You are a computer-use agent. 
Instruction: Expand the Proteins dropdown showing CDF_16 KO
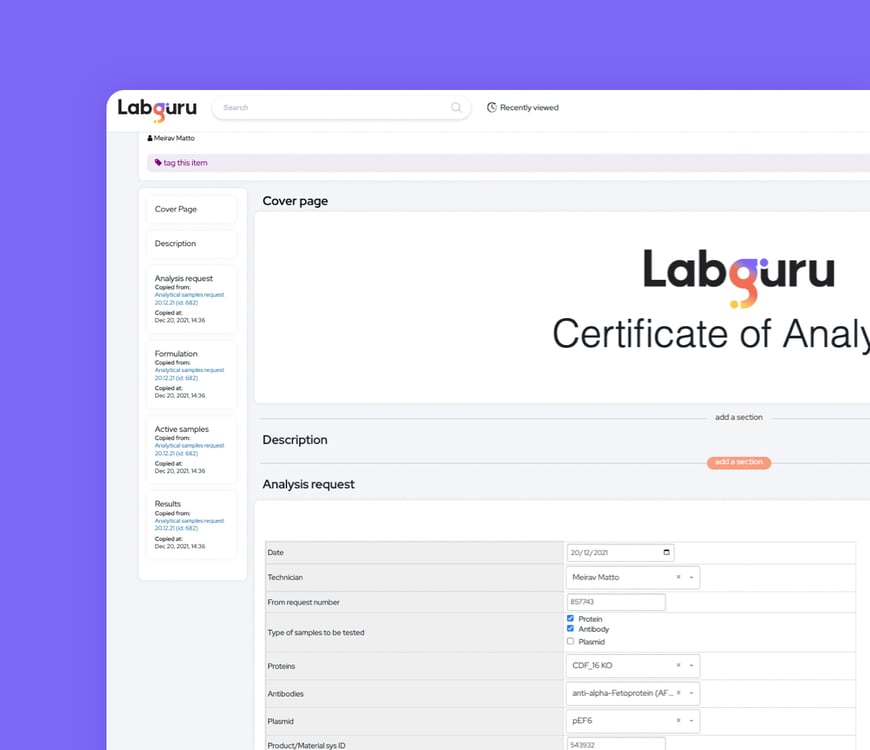point(690,665)
